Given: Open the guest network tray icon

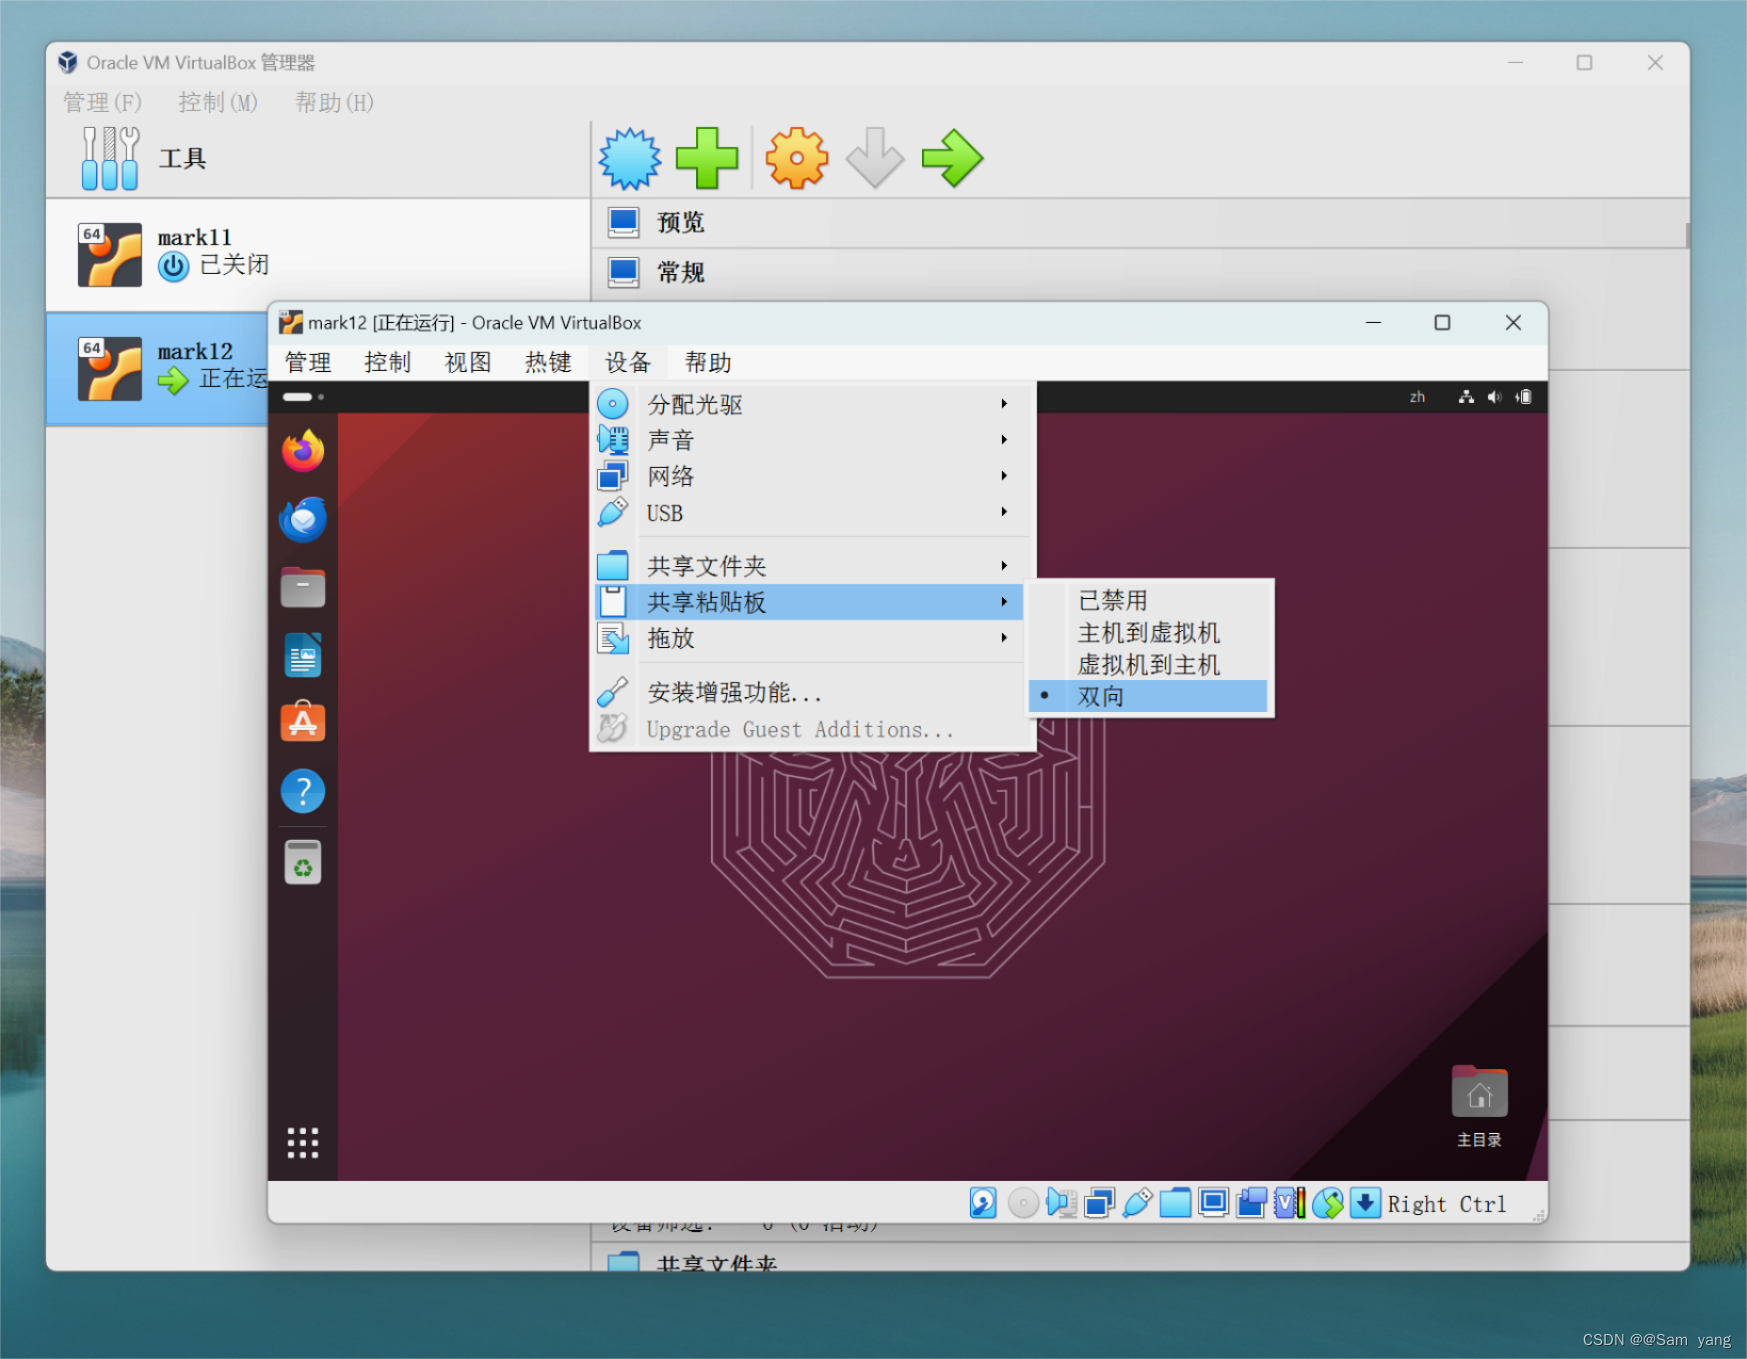Looking at the screenshot, I should tap(1466, 397).
